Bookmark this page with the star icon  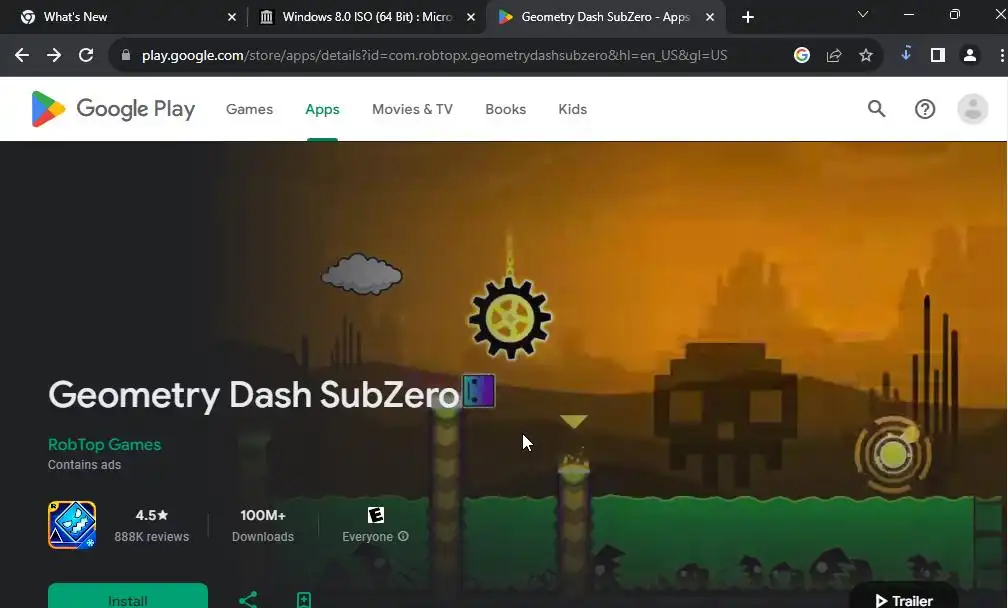(866, 55)
